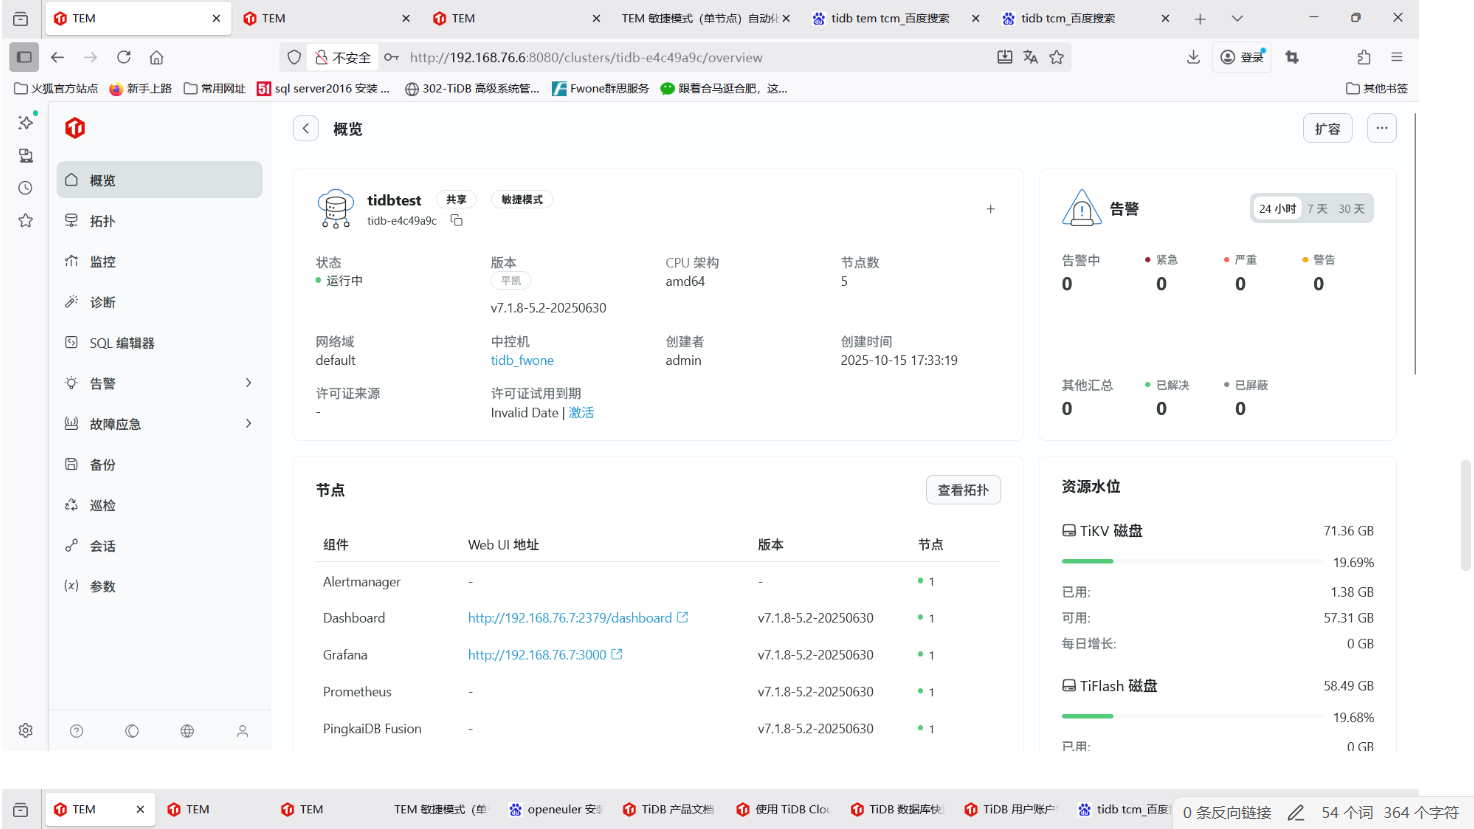The image size is (1474, 829).
Task: Go to 拓扑 in the sidebar
Action: coord(102,221)
